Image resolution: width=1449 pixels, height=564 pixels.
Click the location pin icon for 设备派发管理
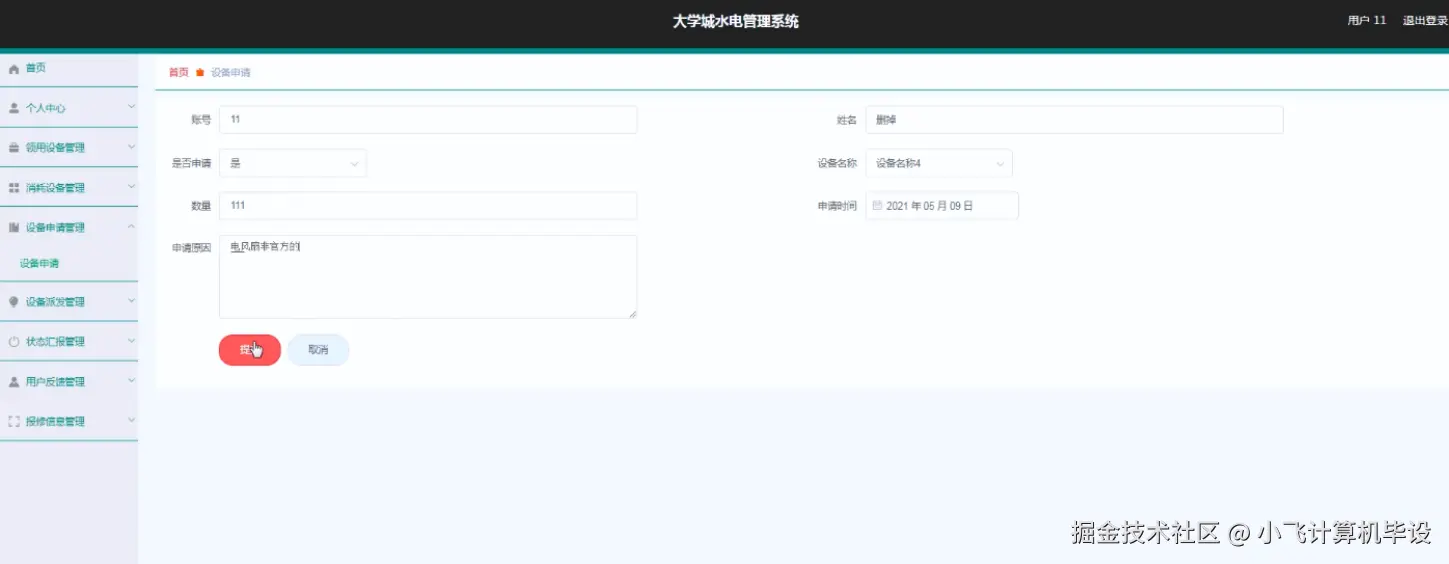click(x=14, y=302)
